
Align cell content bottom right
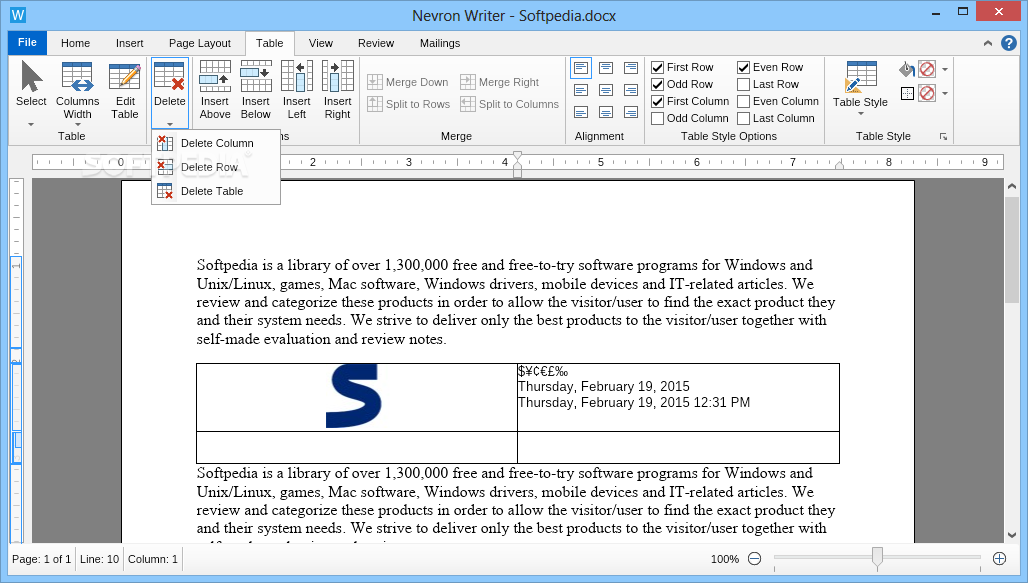tap(631, 113)
